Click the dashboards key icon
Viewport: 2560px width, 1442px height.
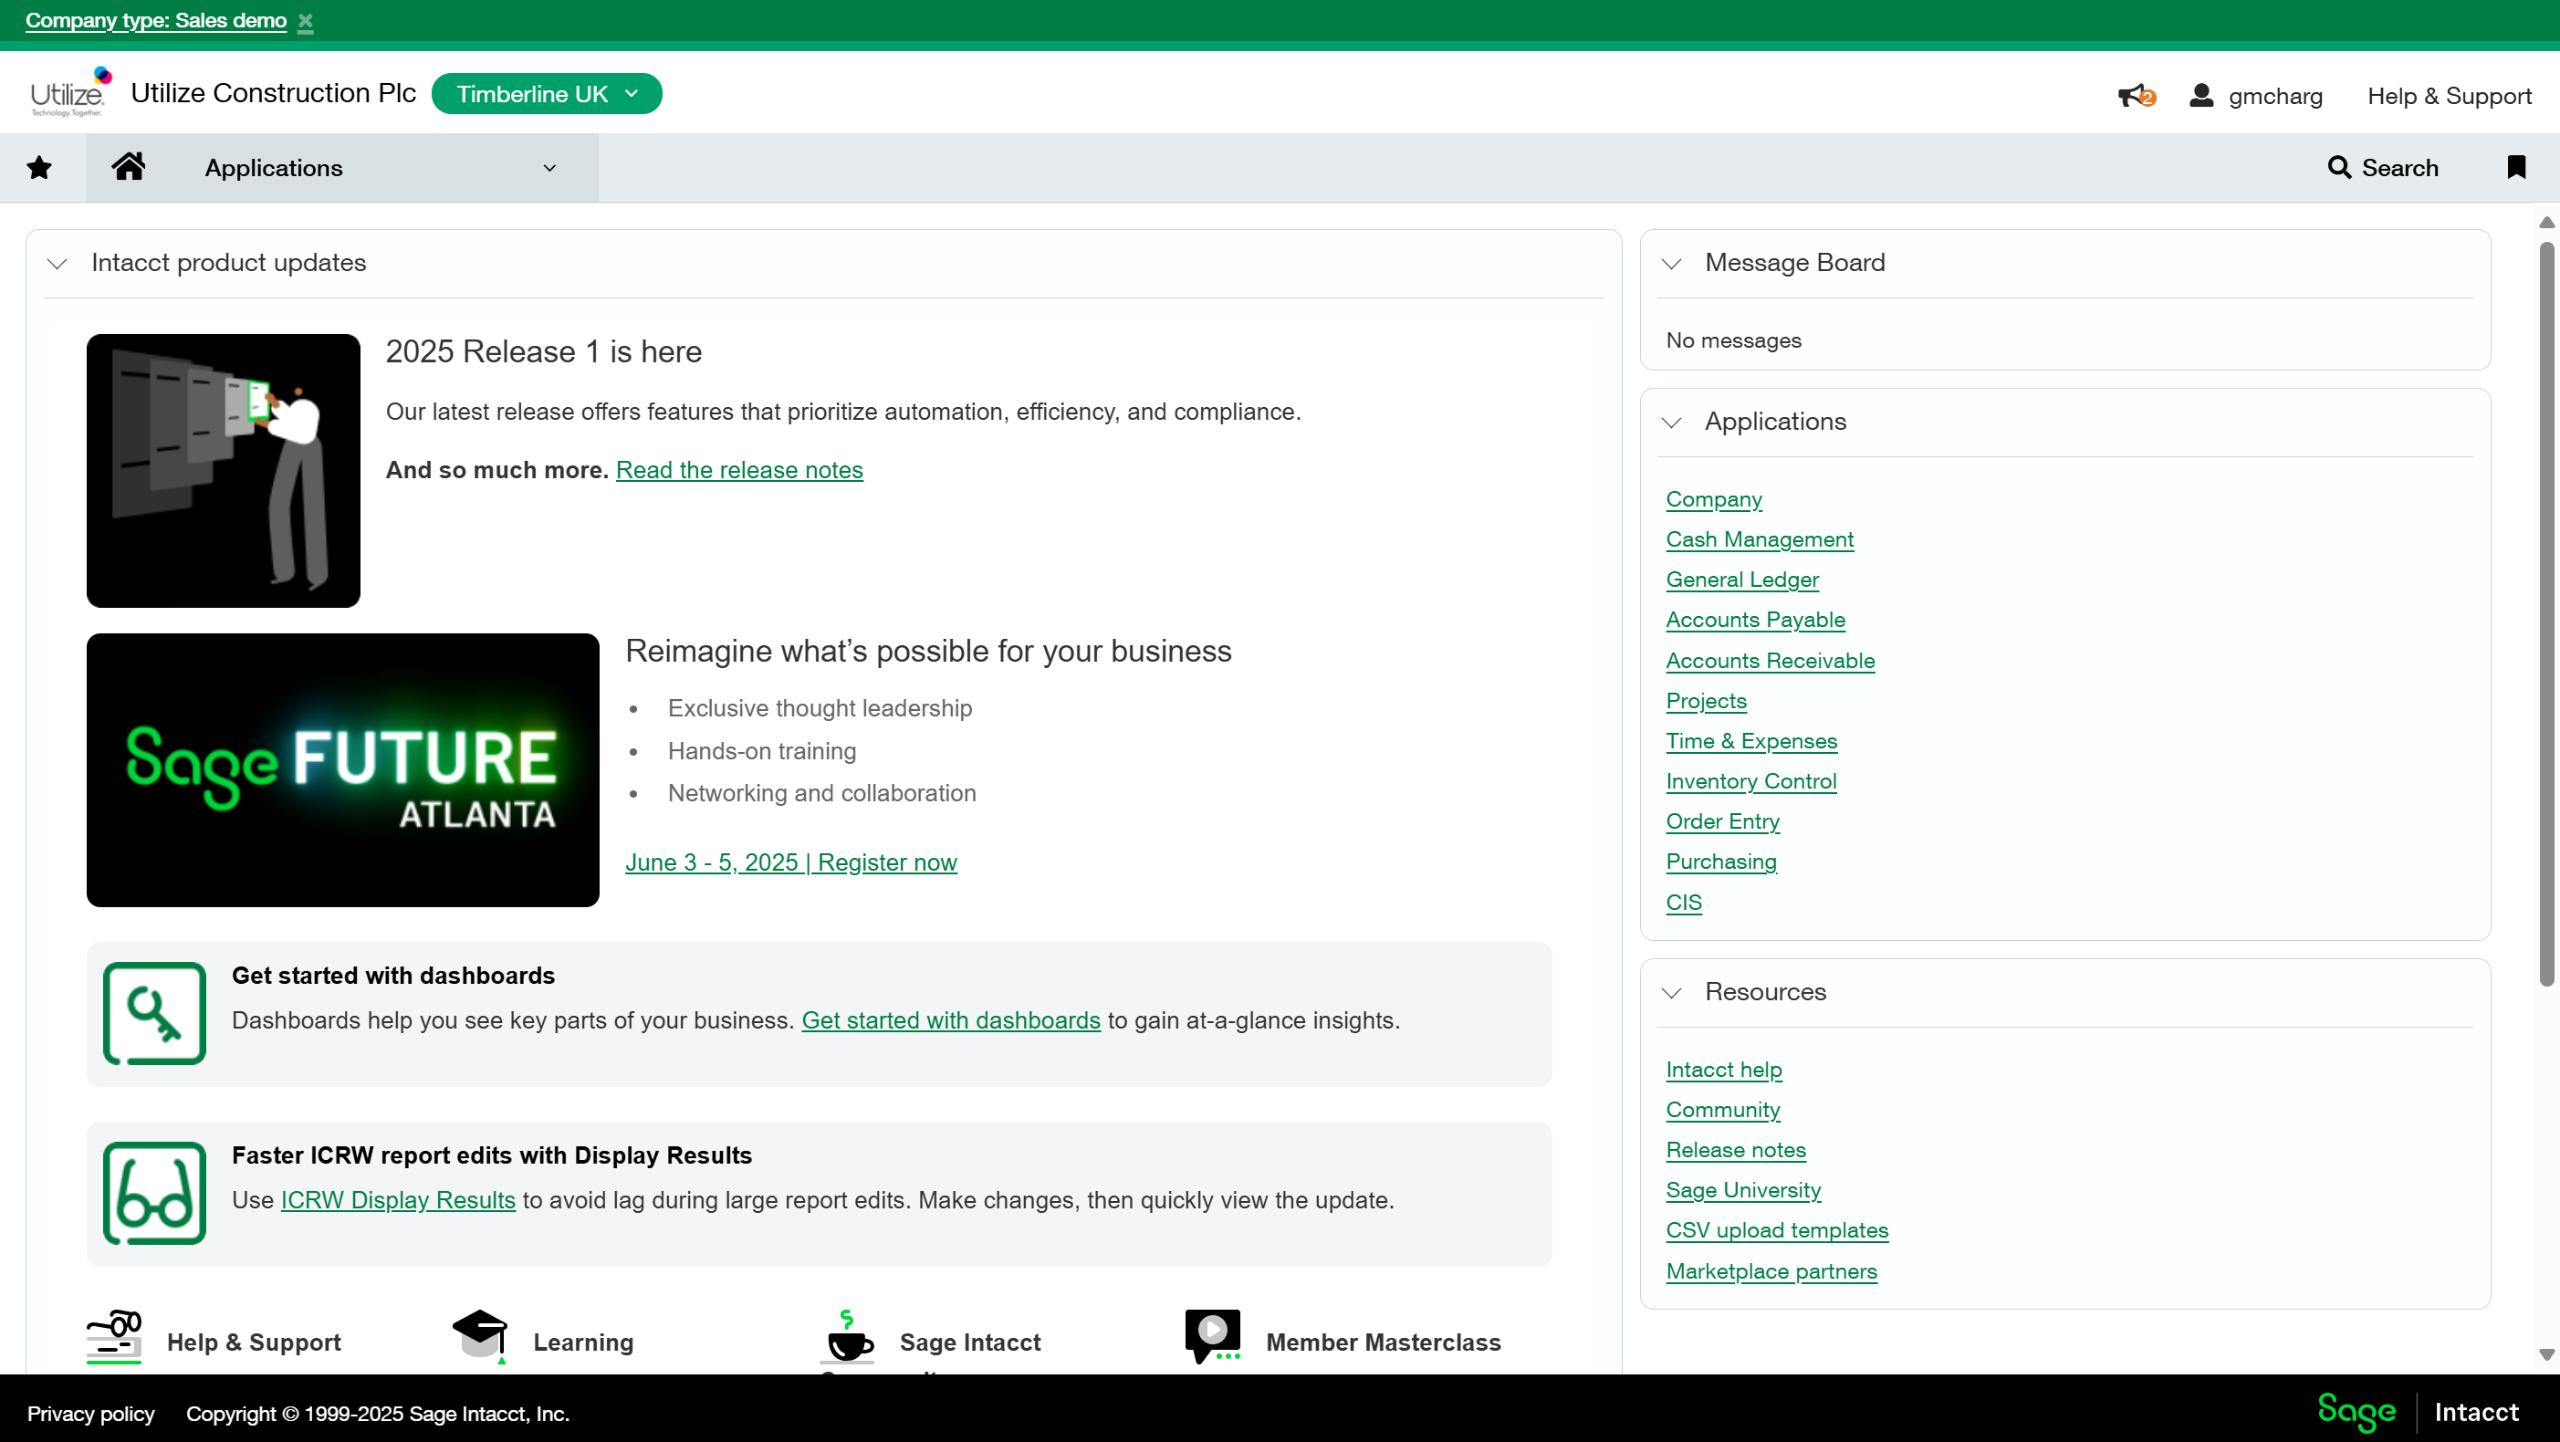(x=155, y=1013)
